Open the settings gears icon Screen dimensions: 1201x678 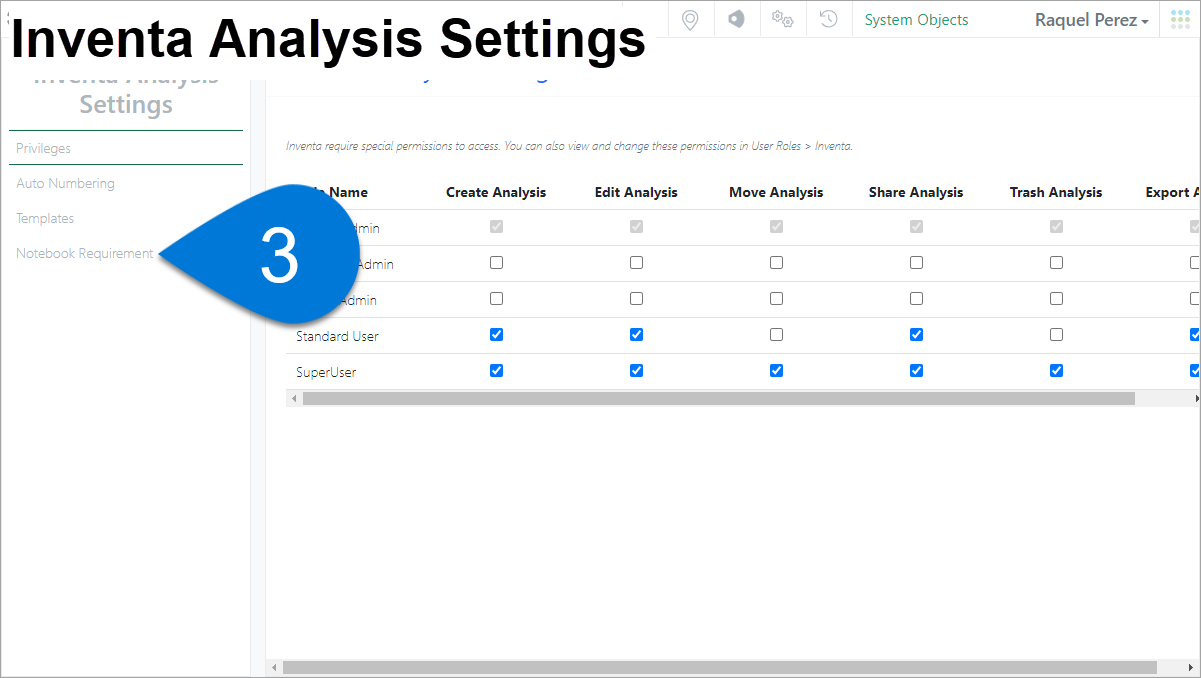coord(782,19)
